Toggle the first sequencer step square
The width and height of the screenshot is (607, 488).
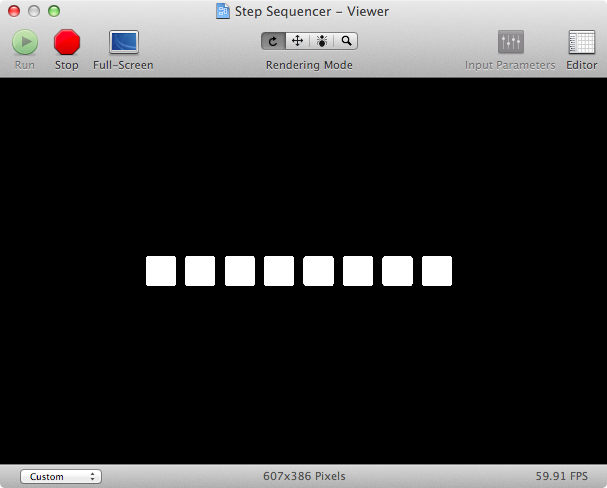pos(161,271)
